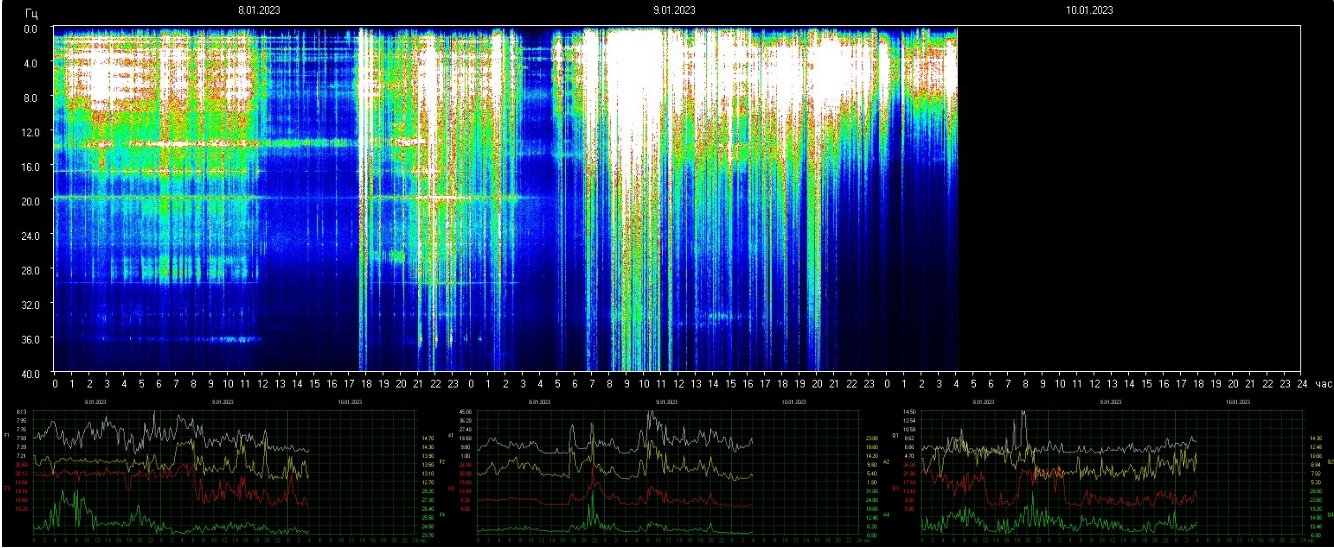1334x548 pixels.
Task: Click the 8.0 frequency axis value
Action: click(x=31, y=98)
